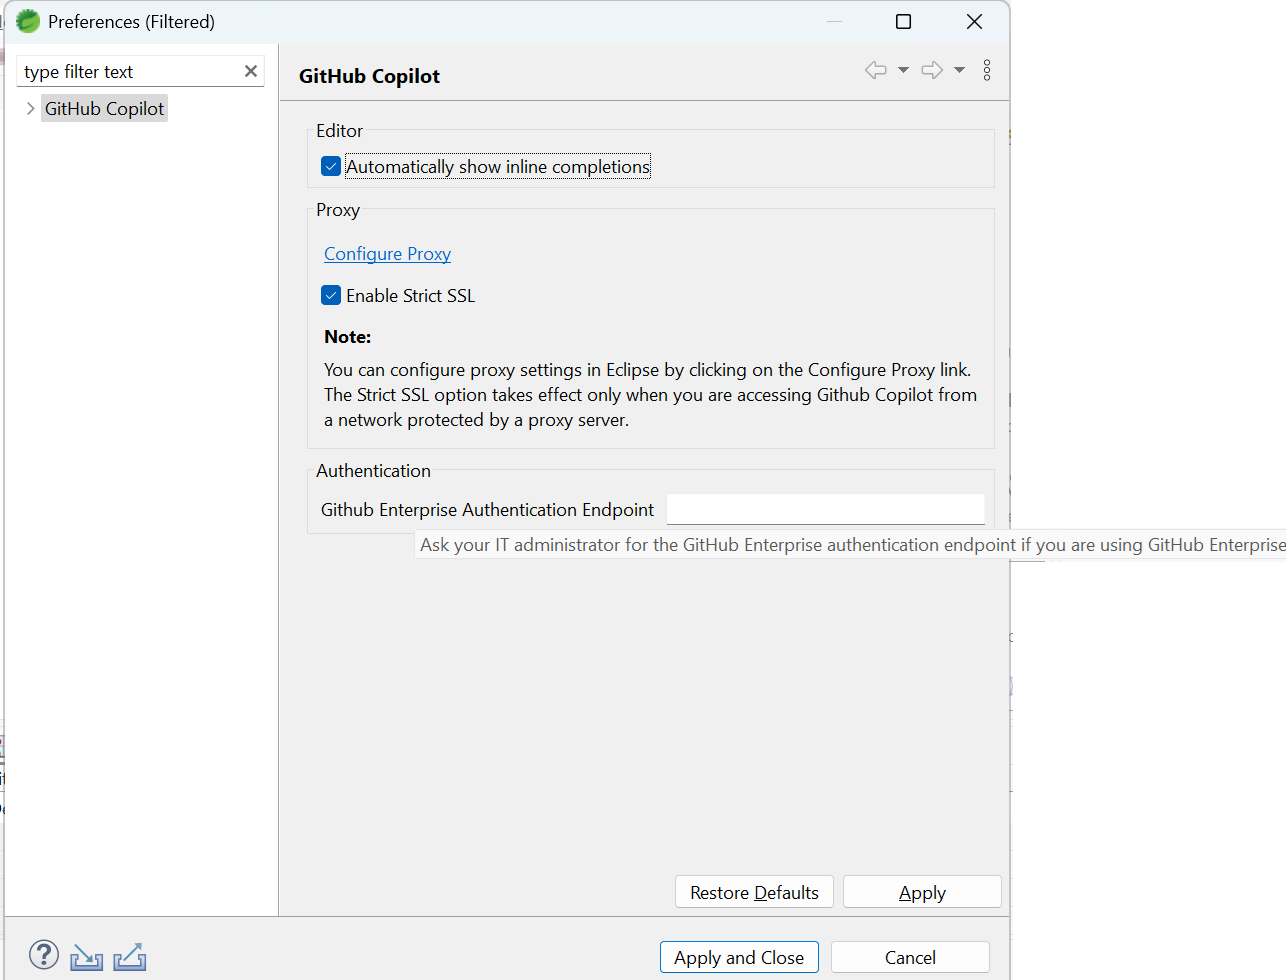Image resolution: width=1286 pixels, height=980 pixels.
Task: Open the Back history dropdown arrow
Action: pos(903,70)
